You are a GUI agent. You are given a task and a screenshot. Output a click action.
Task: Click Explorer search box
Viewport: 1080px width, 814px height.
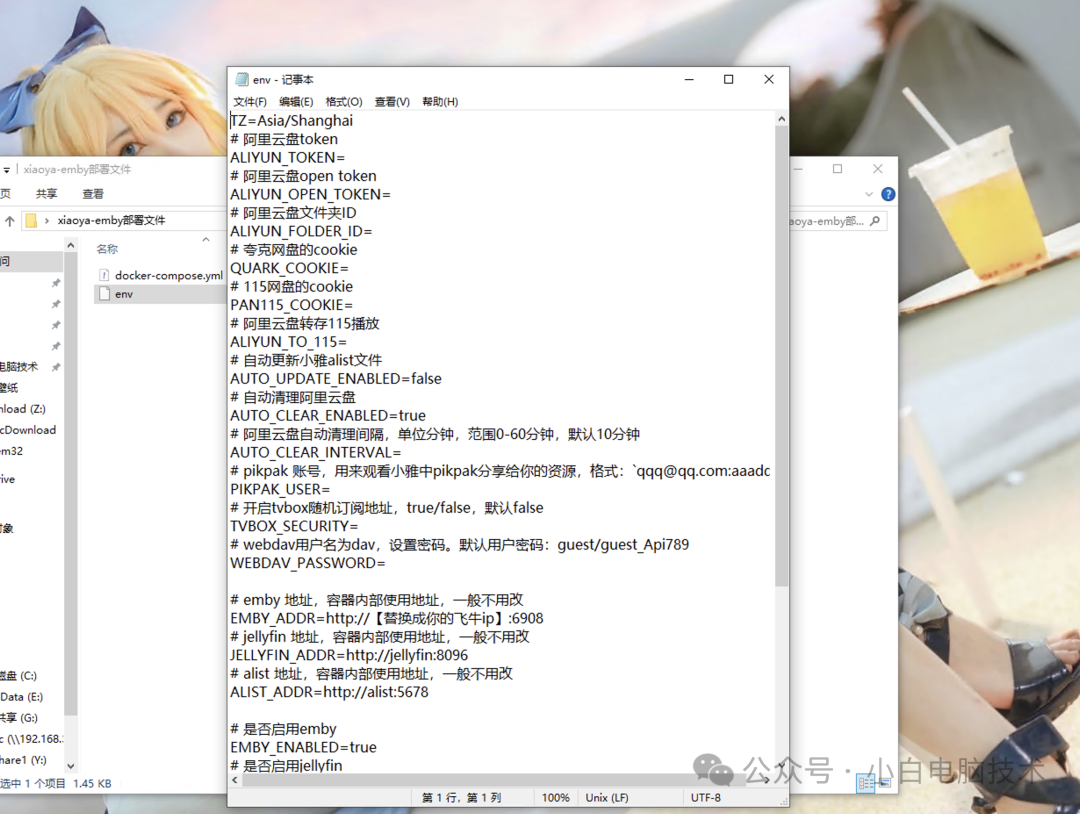838,221
